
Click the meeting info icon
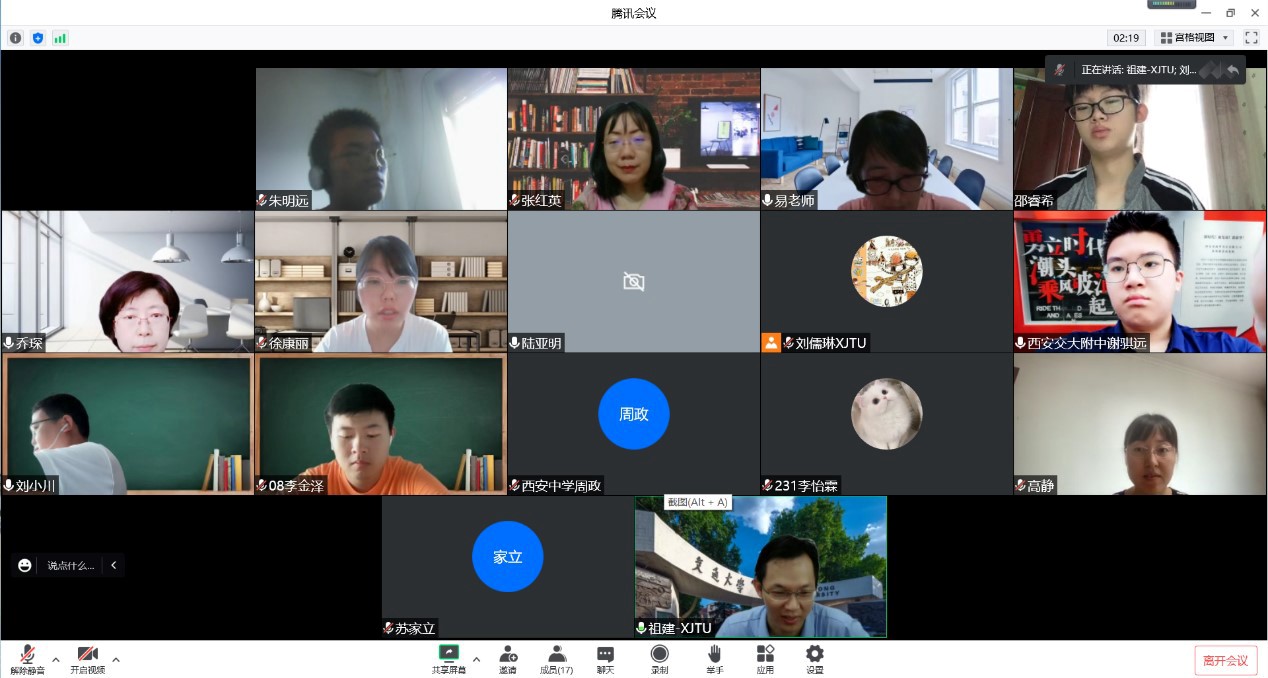(x=15, y=38)
